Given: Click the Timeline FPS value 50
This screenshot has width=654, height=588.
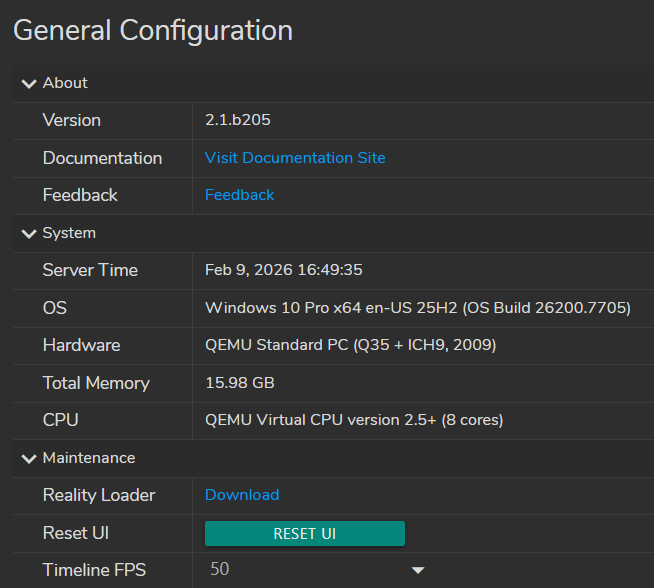Looking at the screenshot, I should [220, 569].
